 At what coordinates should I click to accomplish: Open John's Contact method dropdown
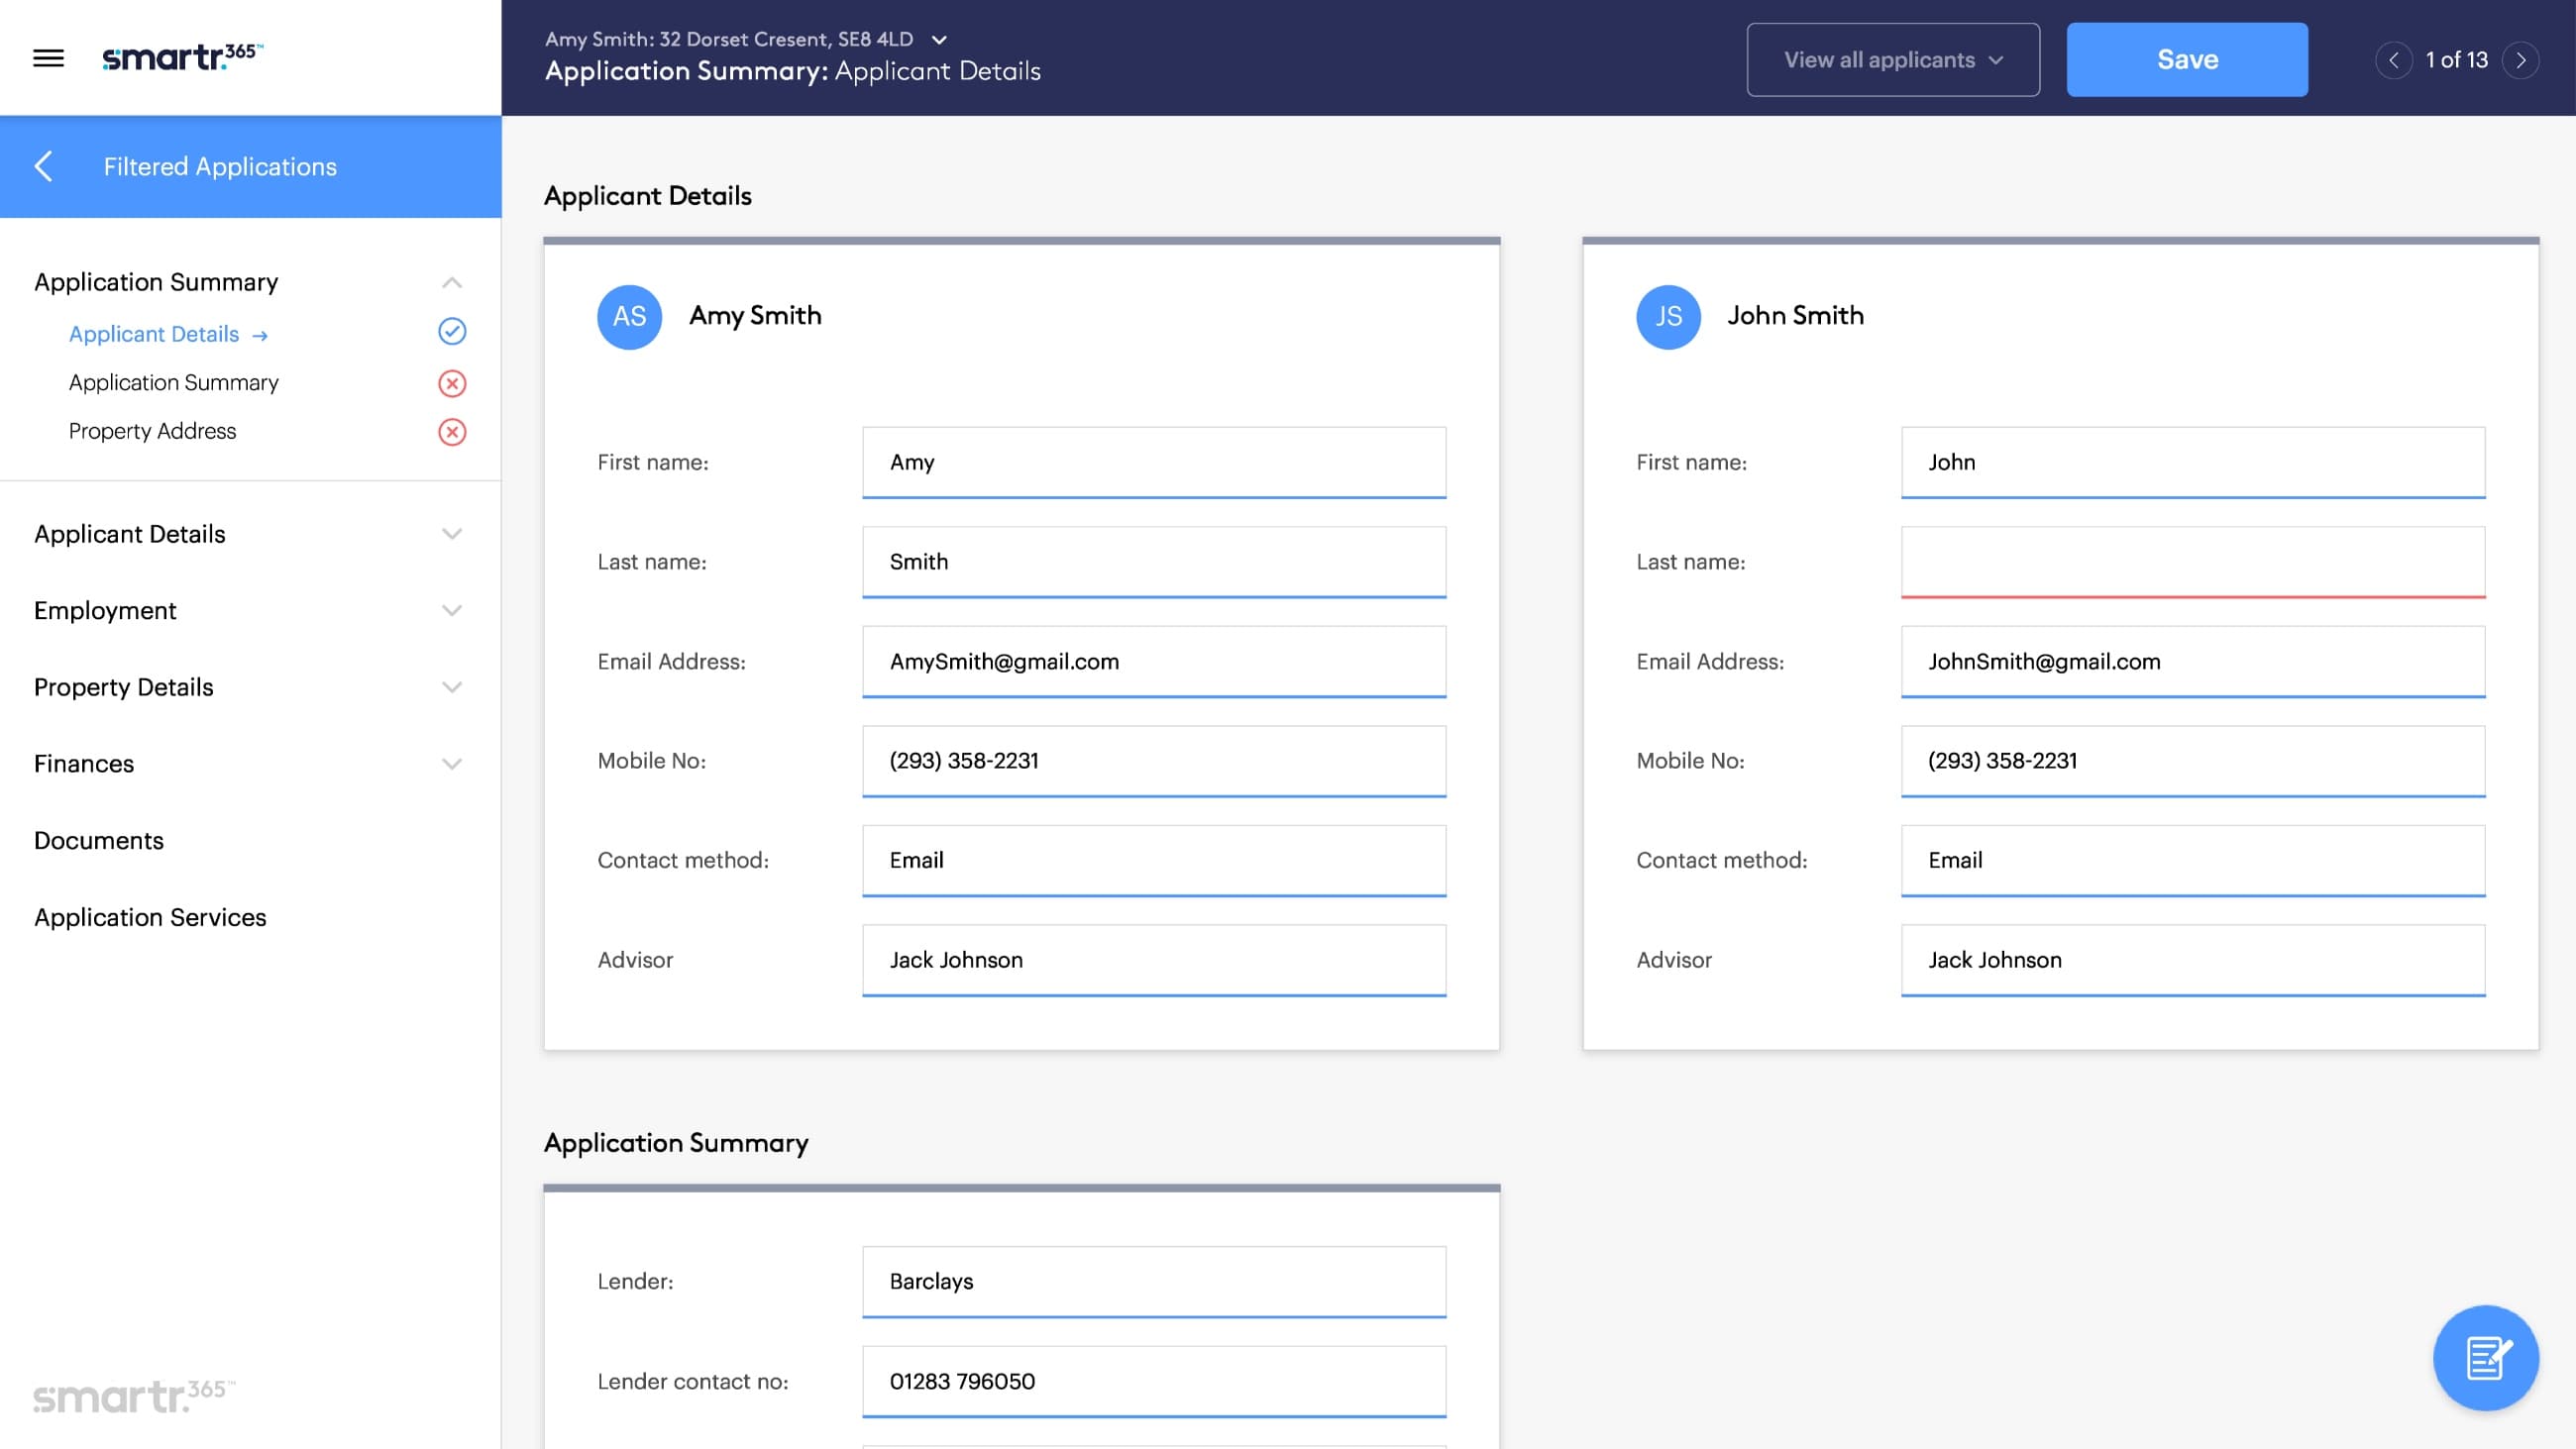pyautogui.click(x=2192, y=860)
